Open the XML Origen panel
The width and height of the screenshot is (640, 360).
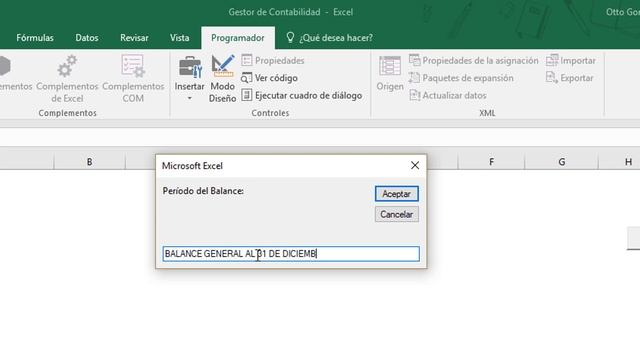[x=390, y=73]
